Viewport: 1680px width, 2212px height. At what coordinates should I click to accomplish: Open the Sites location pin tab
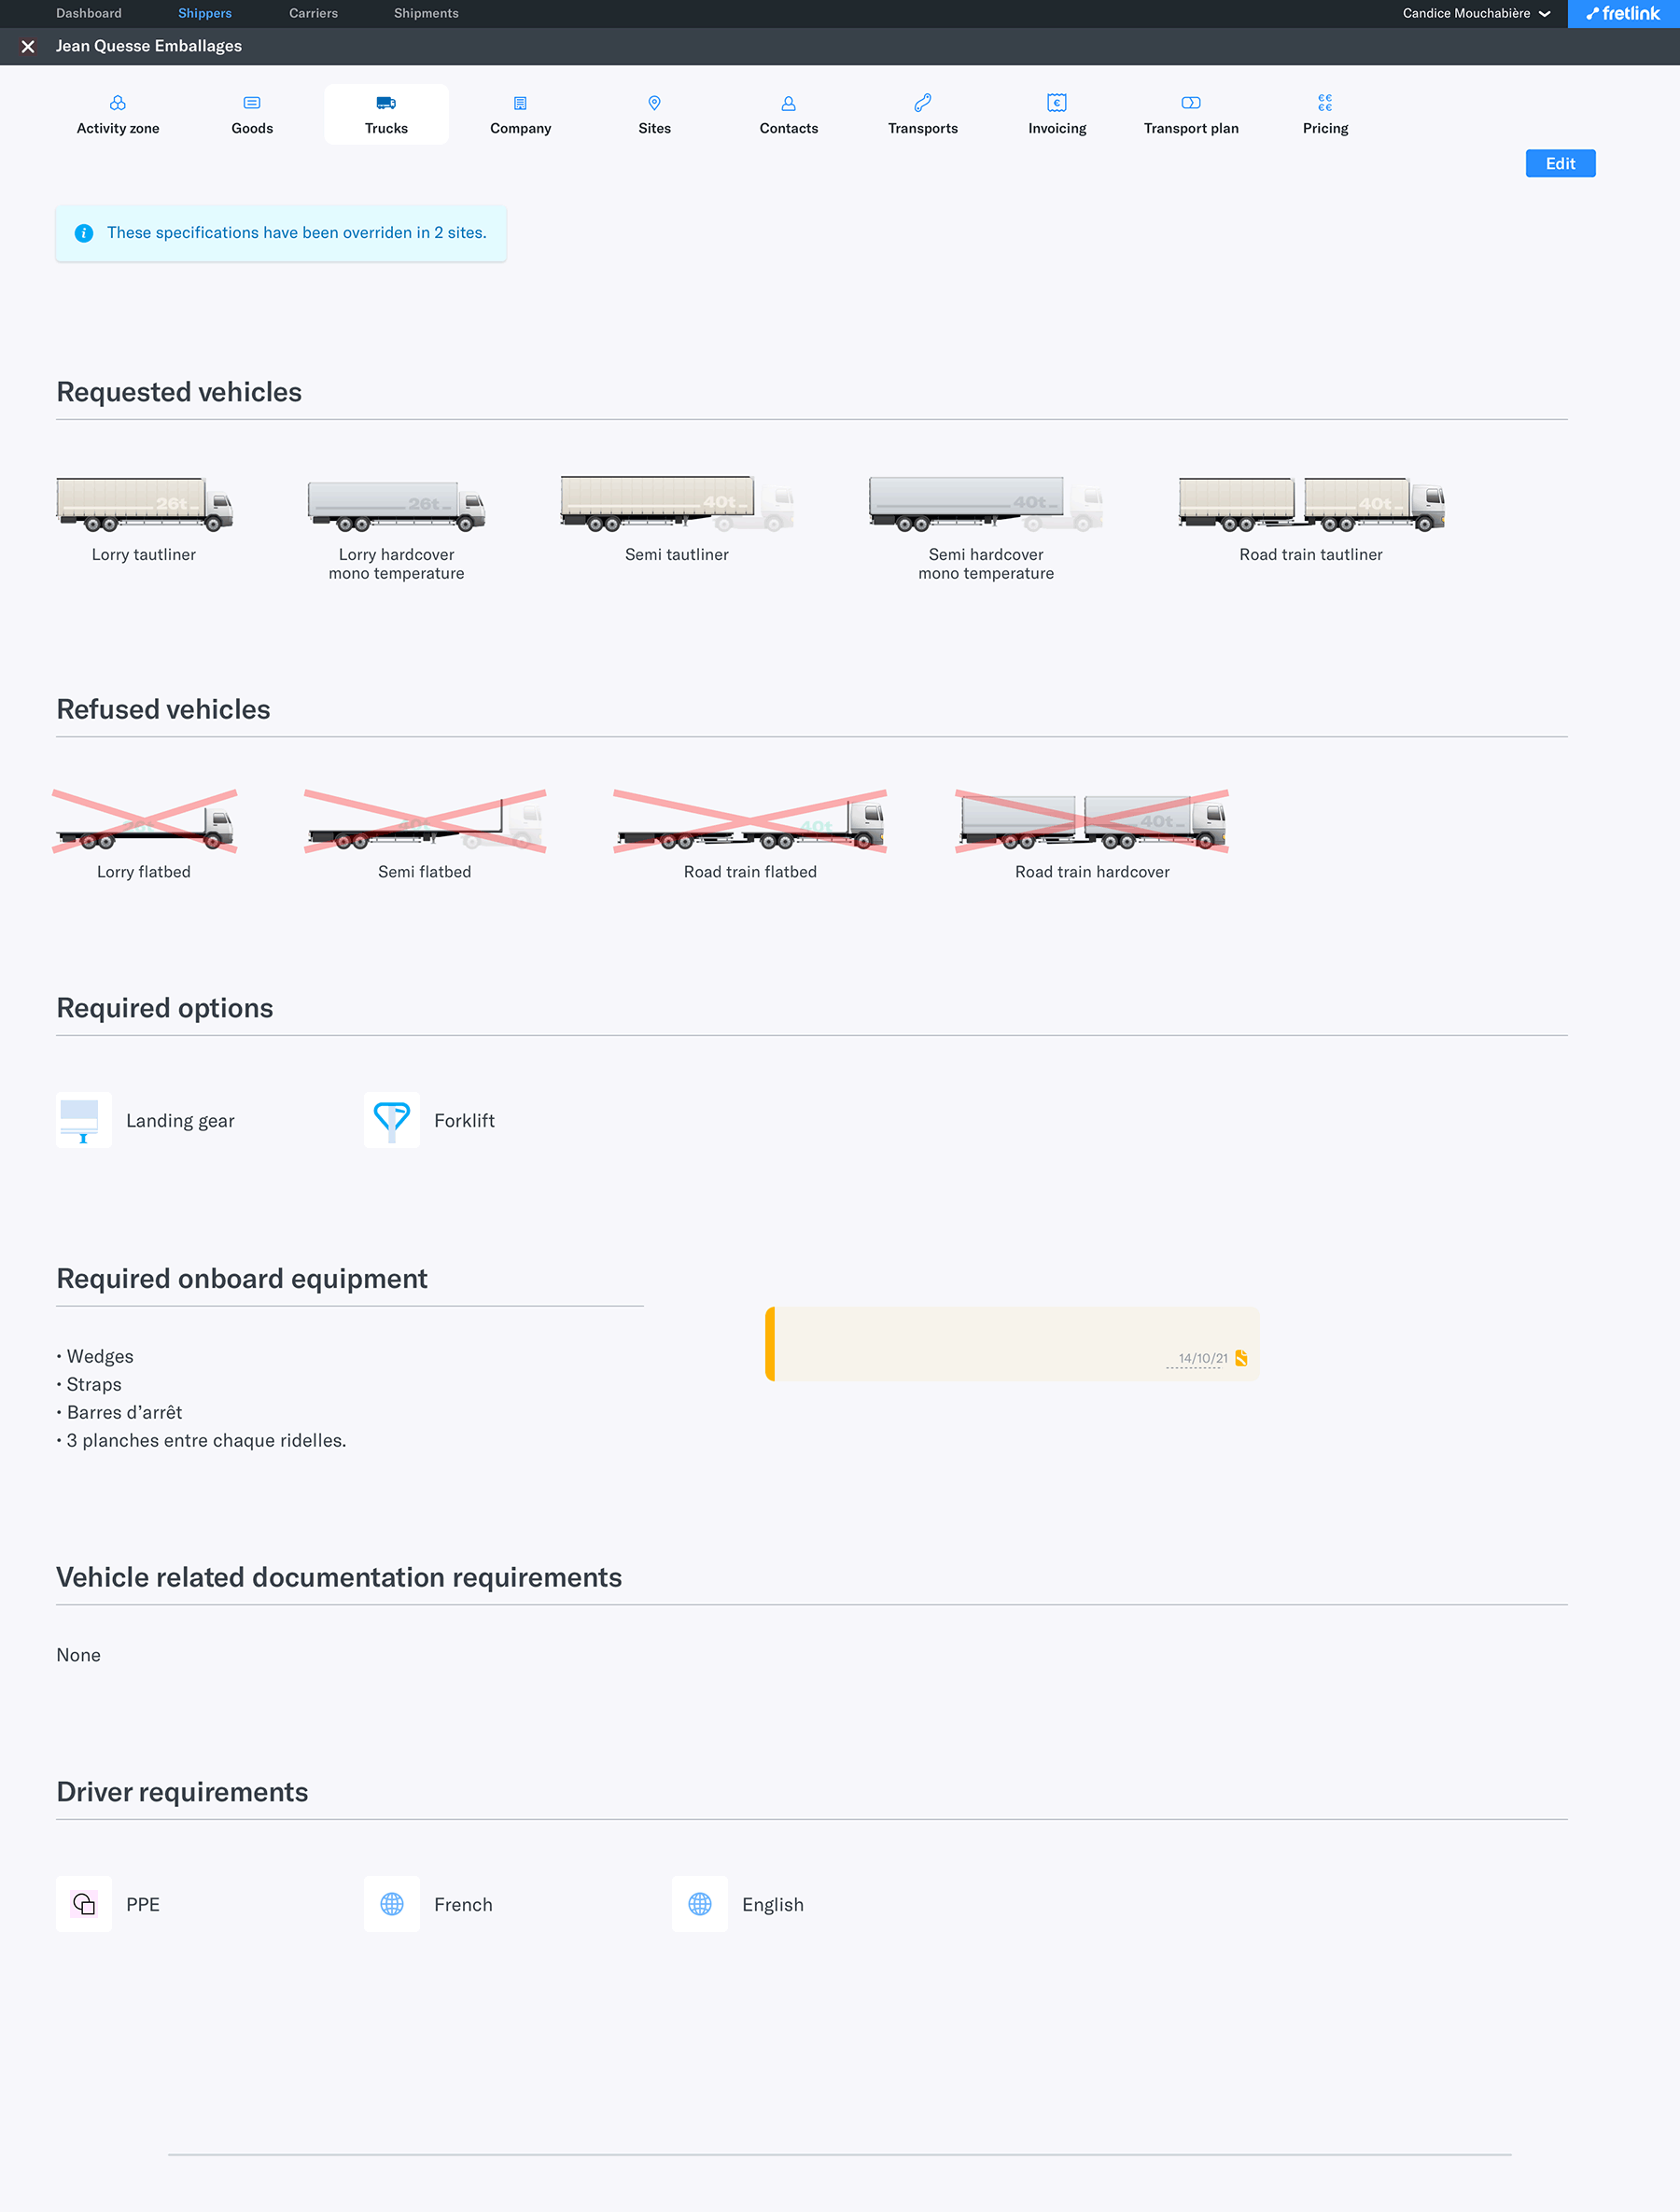pos(654,103)
